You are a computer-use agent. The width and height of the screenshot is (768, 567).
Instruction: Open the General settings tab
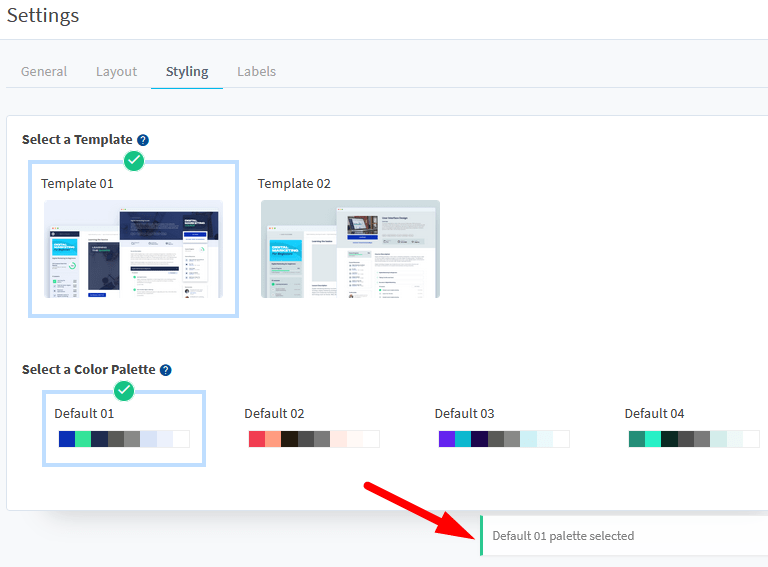tap(44, 71)
